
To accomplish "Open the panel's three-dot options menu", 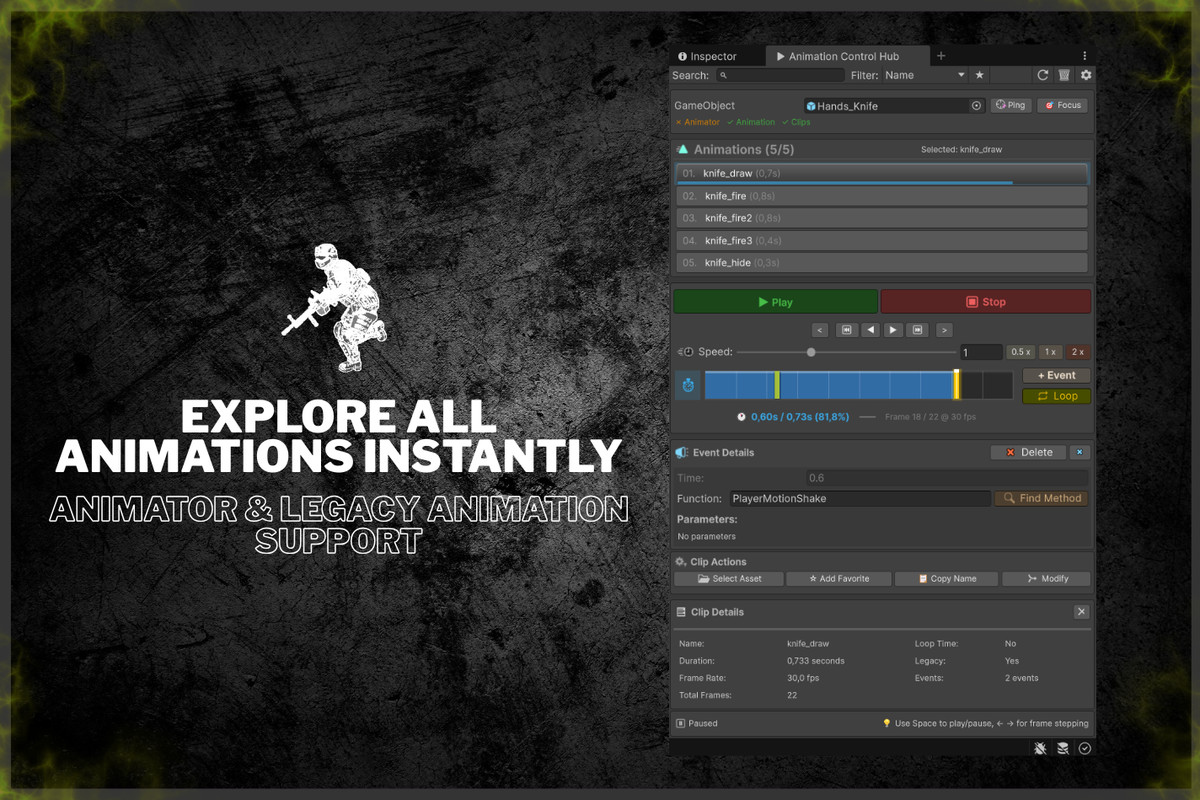I will point(1085,56).
